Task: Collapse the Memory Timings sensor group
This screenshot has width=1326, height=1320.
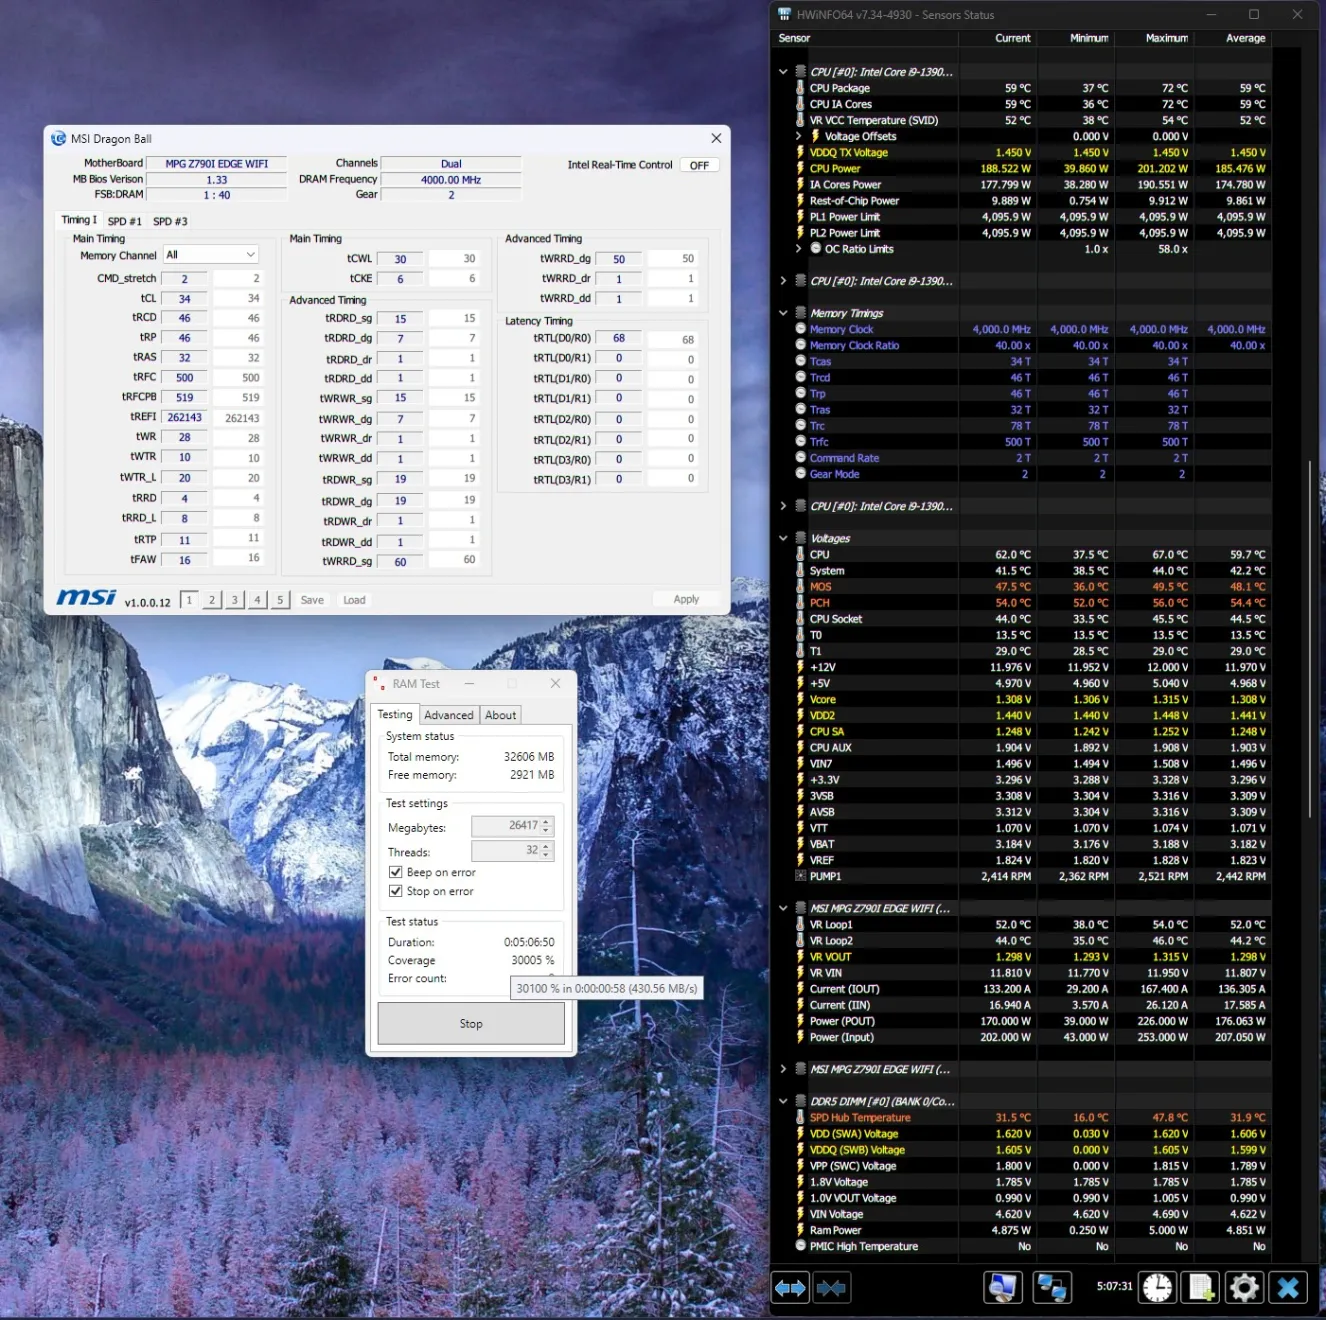Action: (x=783, y=313)
